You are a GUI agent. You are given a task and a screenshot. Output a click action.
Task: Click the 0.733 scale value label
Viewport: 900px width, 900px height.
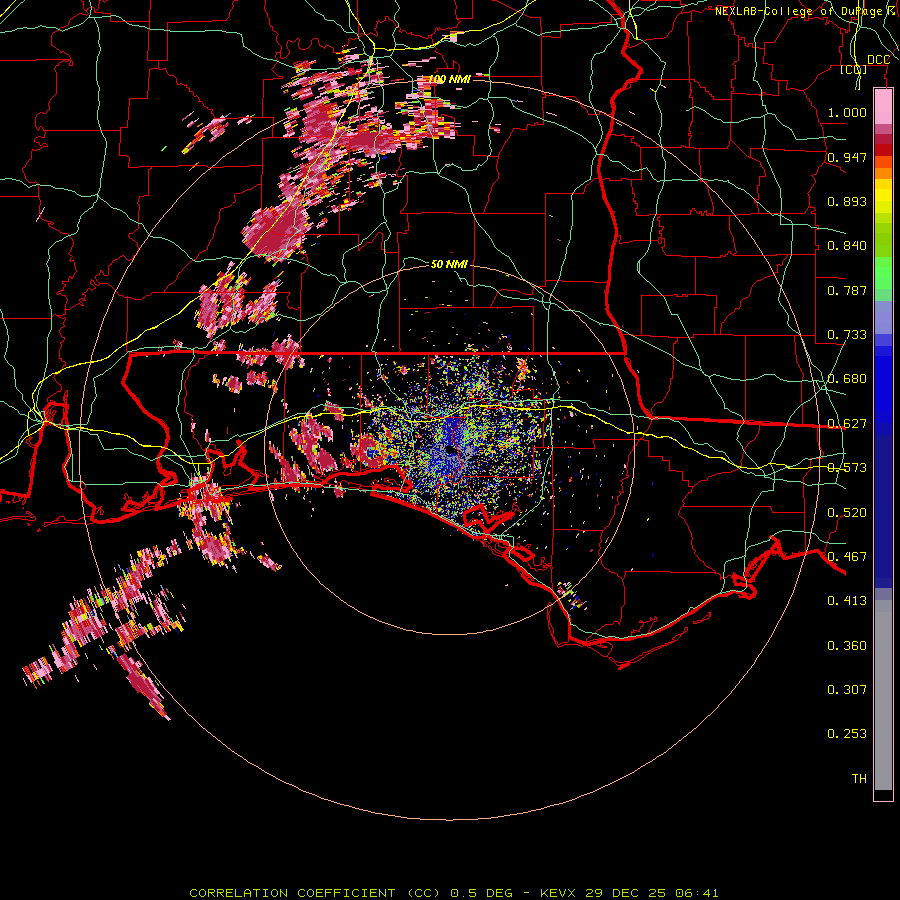click(847, 335)
